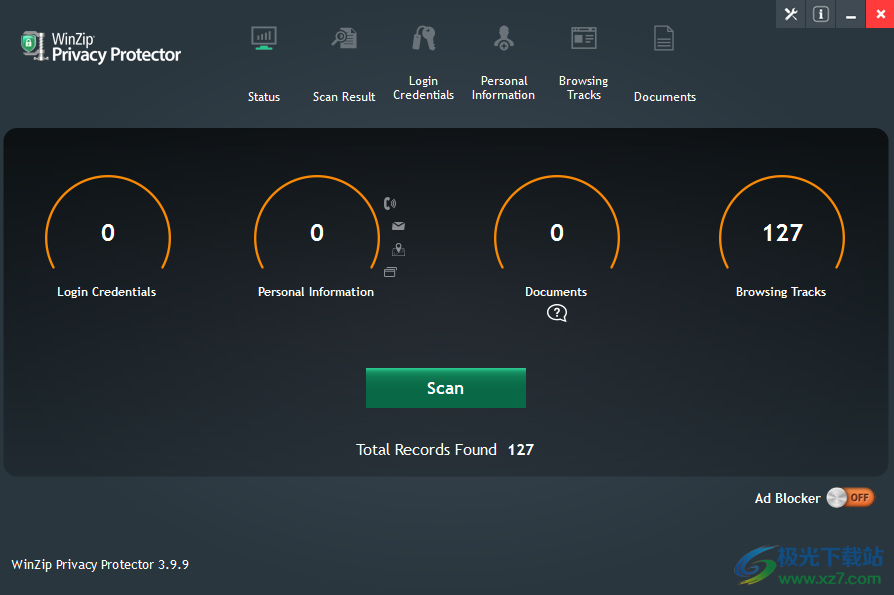Click the help question bubble under Documents
This screenshot has height=595, width=894.
pyautogui.click(x=557, y=313)
